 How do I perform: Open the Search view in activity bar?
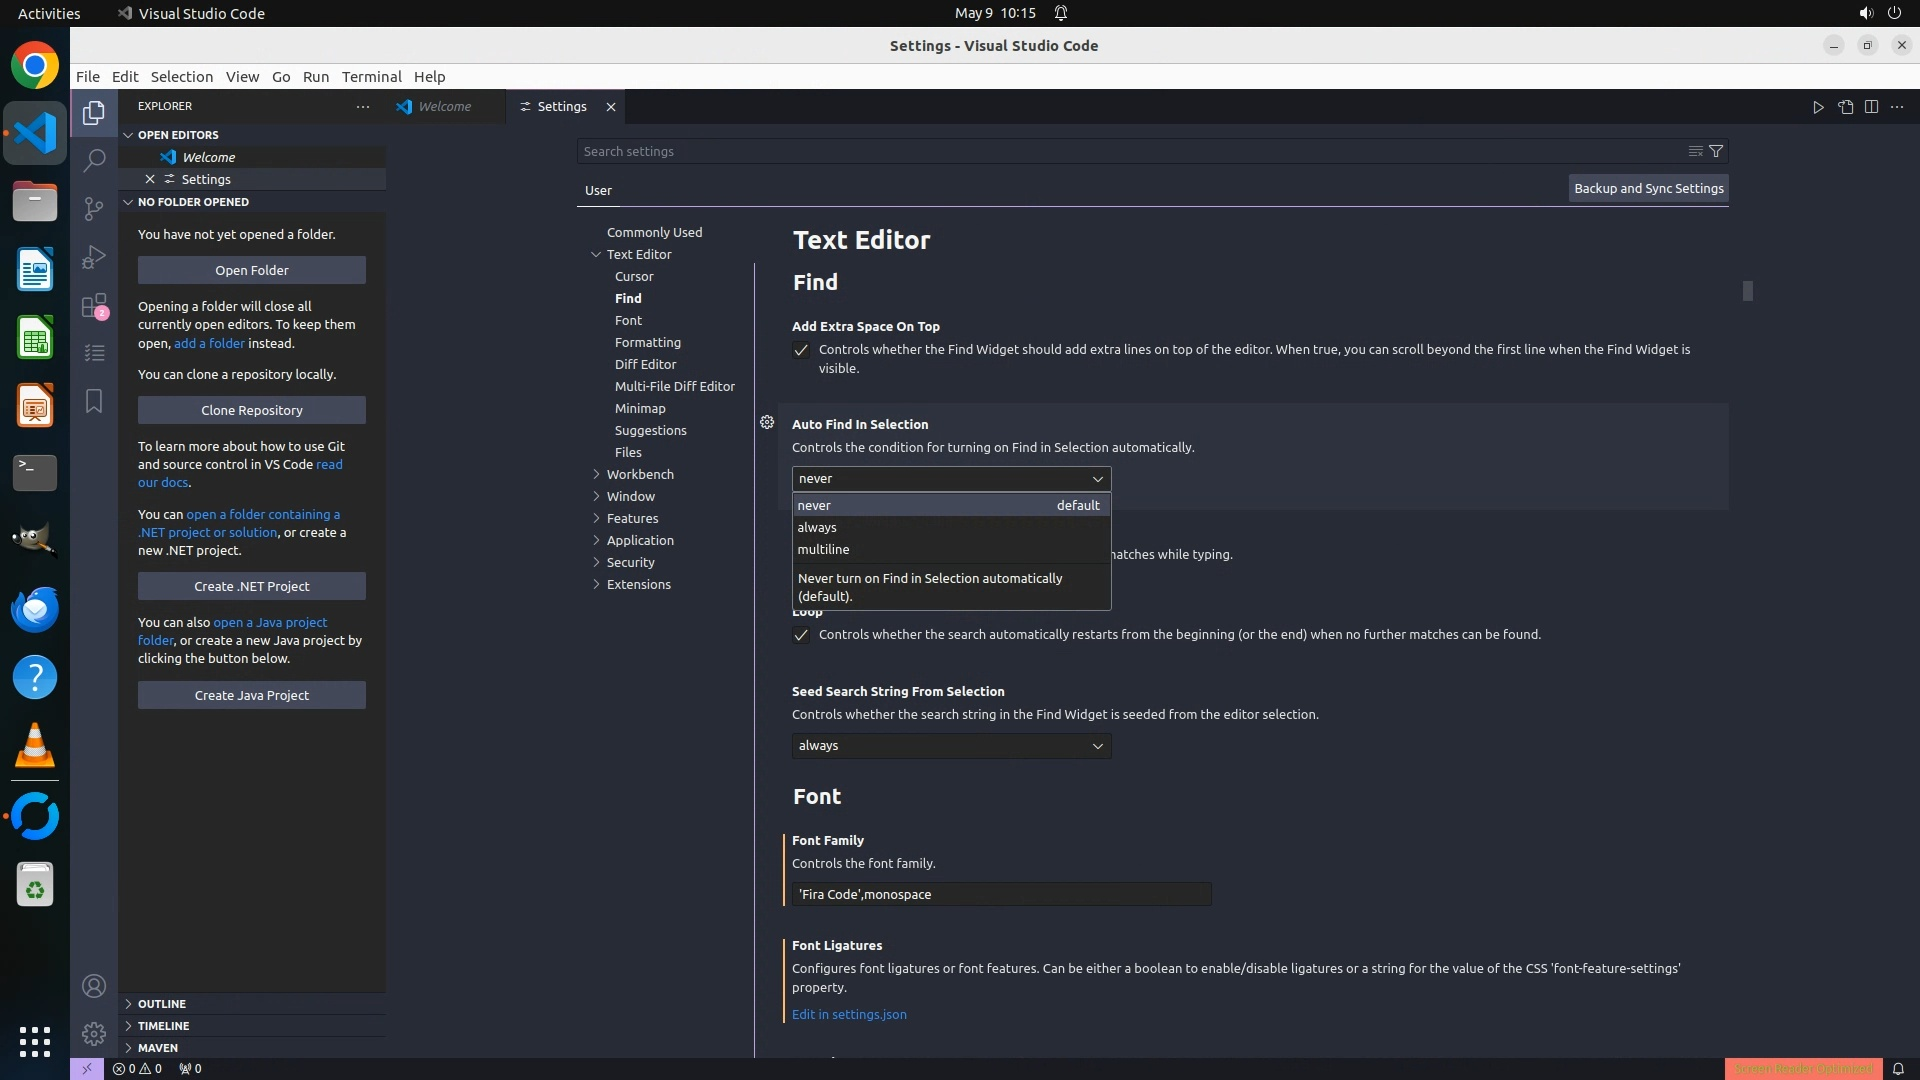tap(94, 160)
